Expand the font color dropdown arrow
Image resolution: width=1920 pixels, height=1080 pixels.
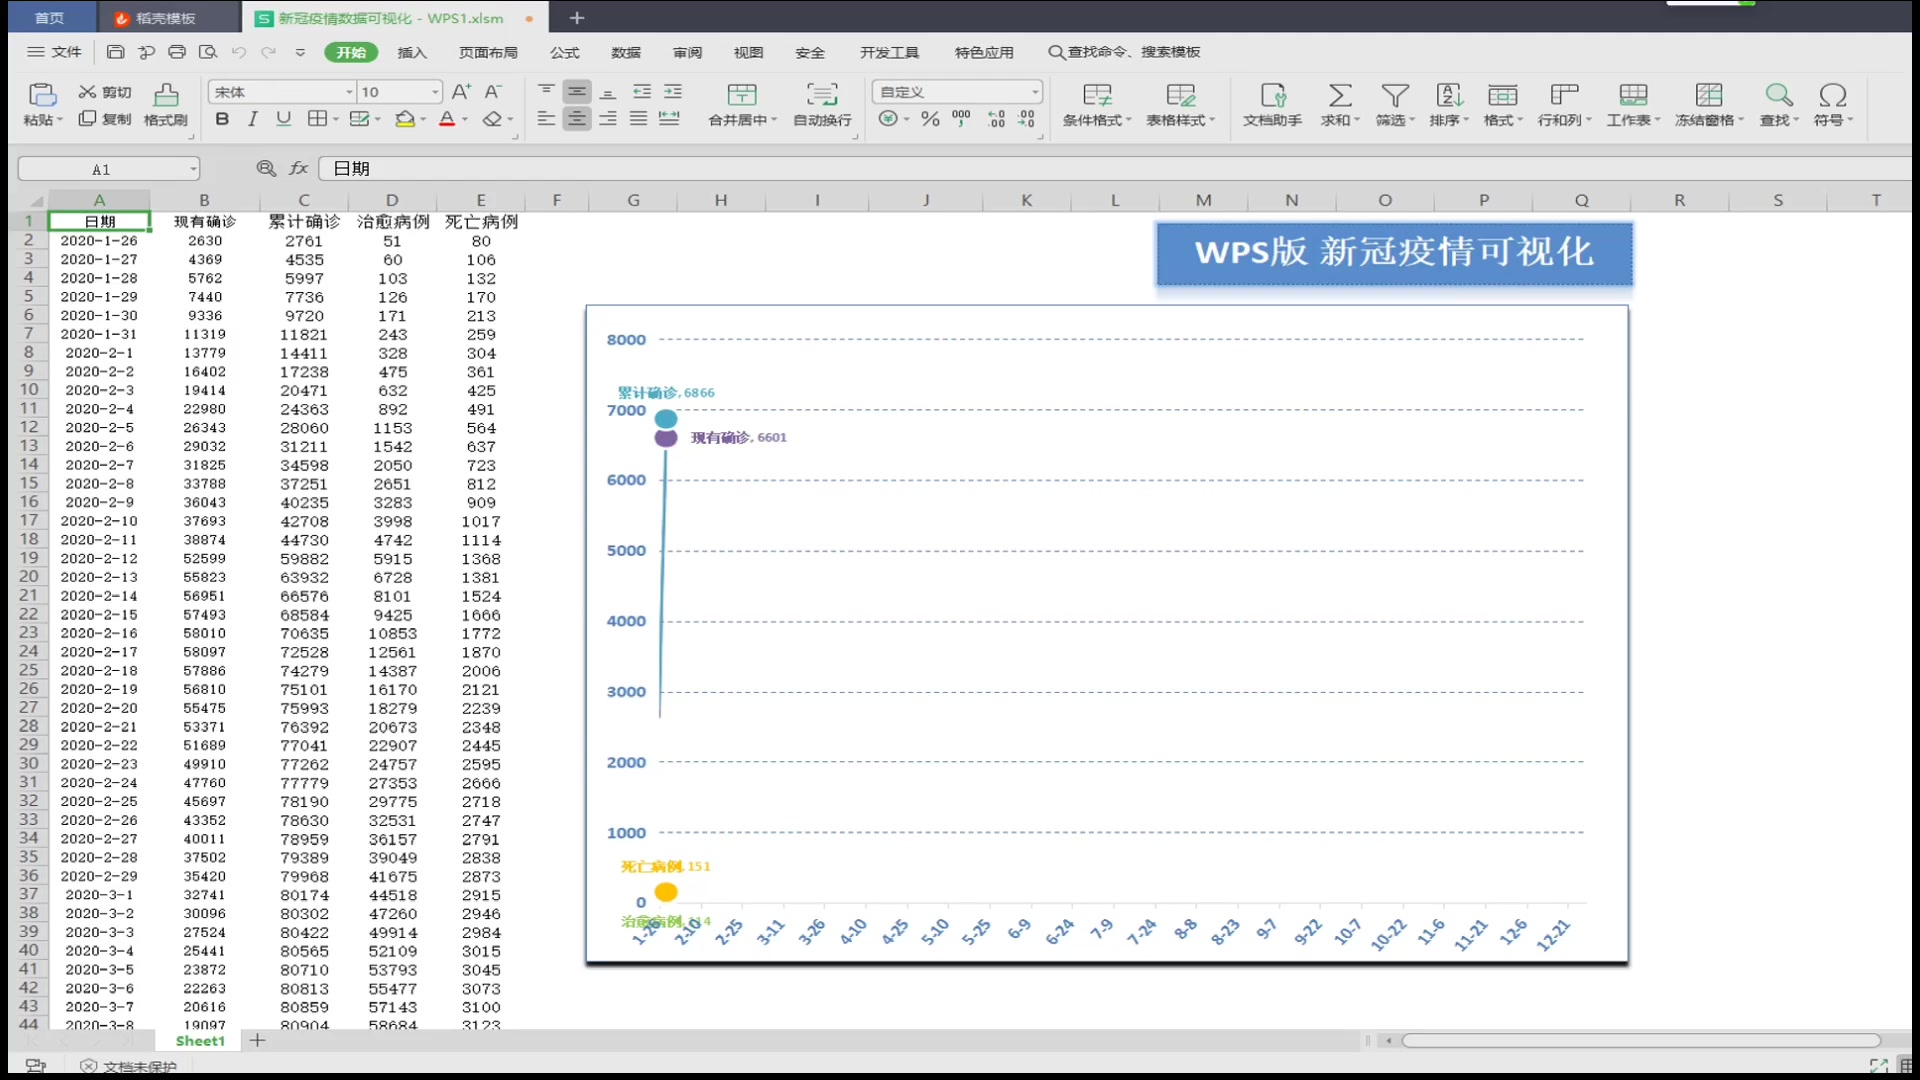(x=465, y=120)
